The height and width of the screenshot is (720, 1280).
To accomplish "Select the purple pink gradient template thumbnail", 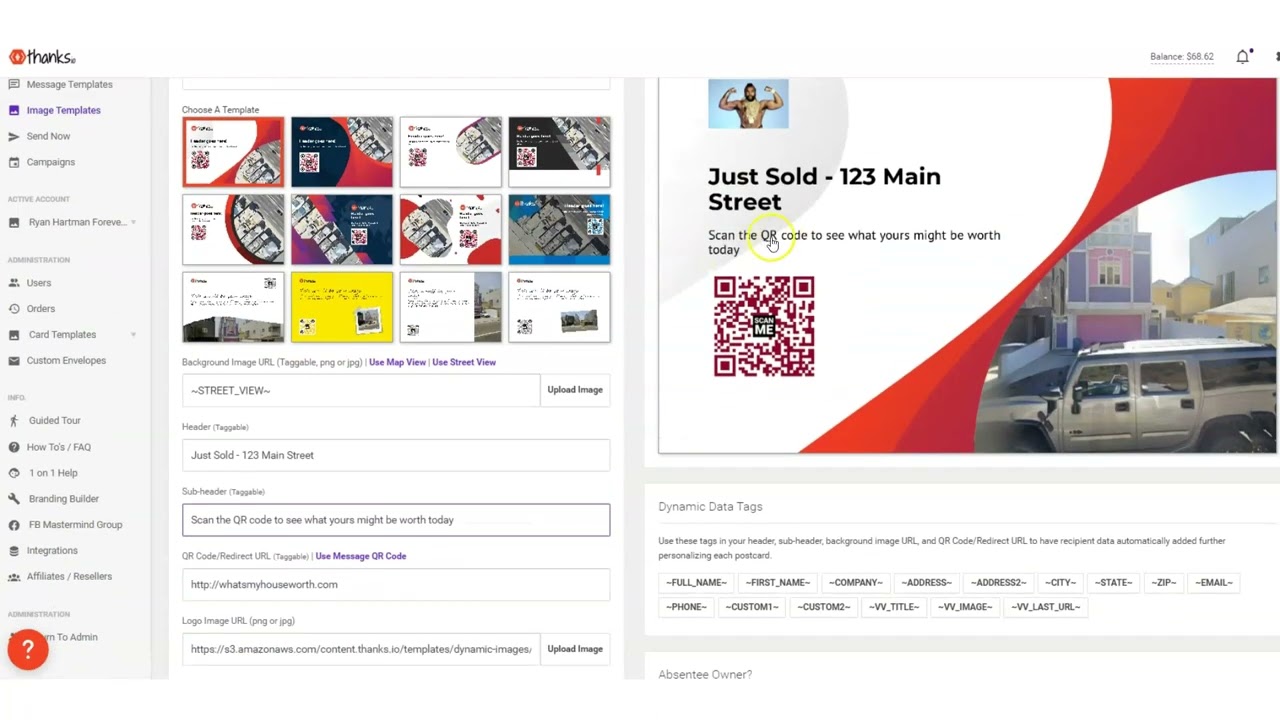I will click(342, 230).
